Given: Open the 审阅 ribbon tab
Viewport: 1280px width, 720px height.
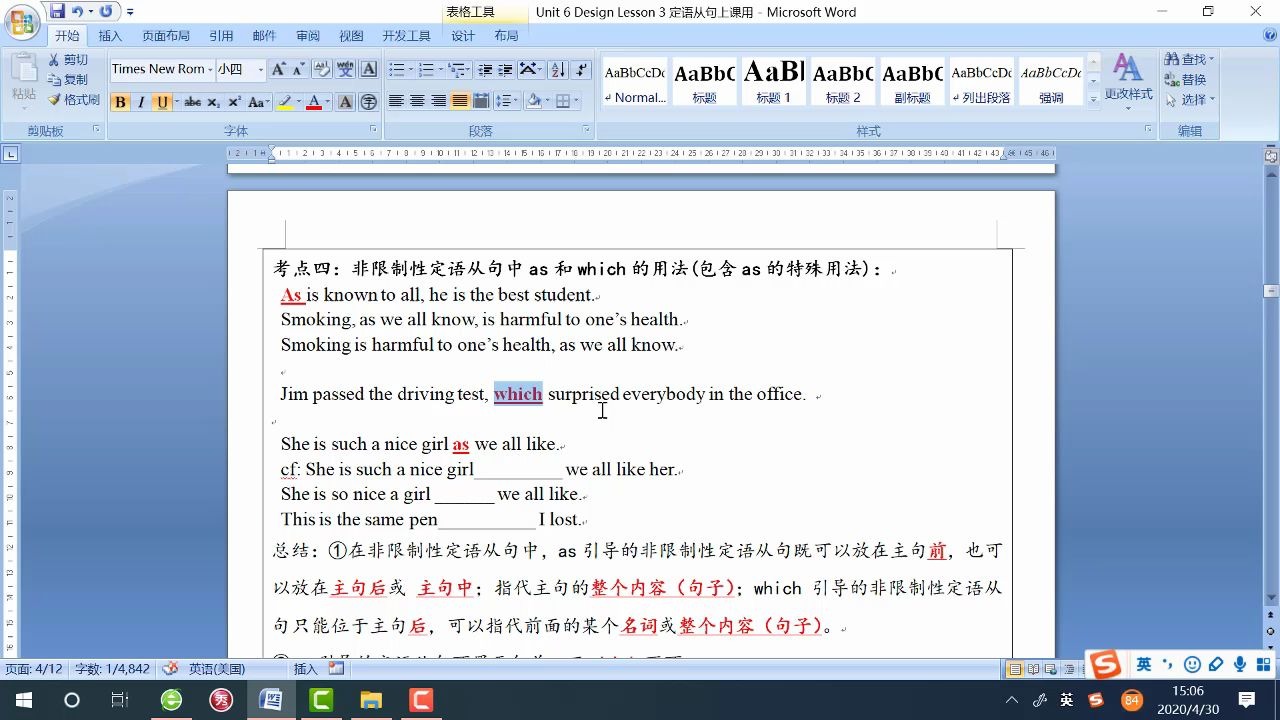Looking at the screenshot, I should (307, 35).
